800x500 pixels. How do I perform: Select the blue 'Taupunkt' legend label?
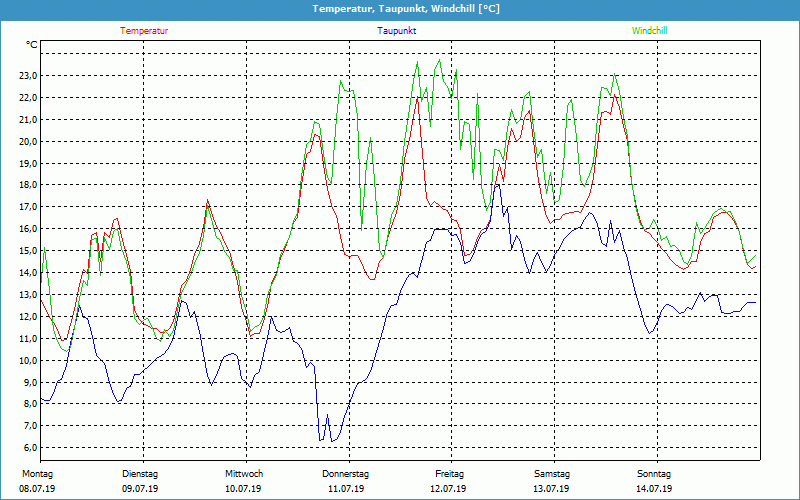click(396, 31)
